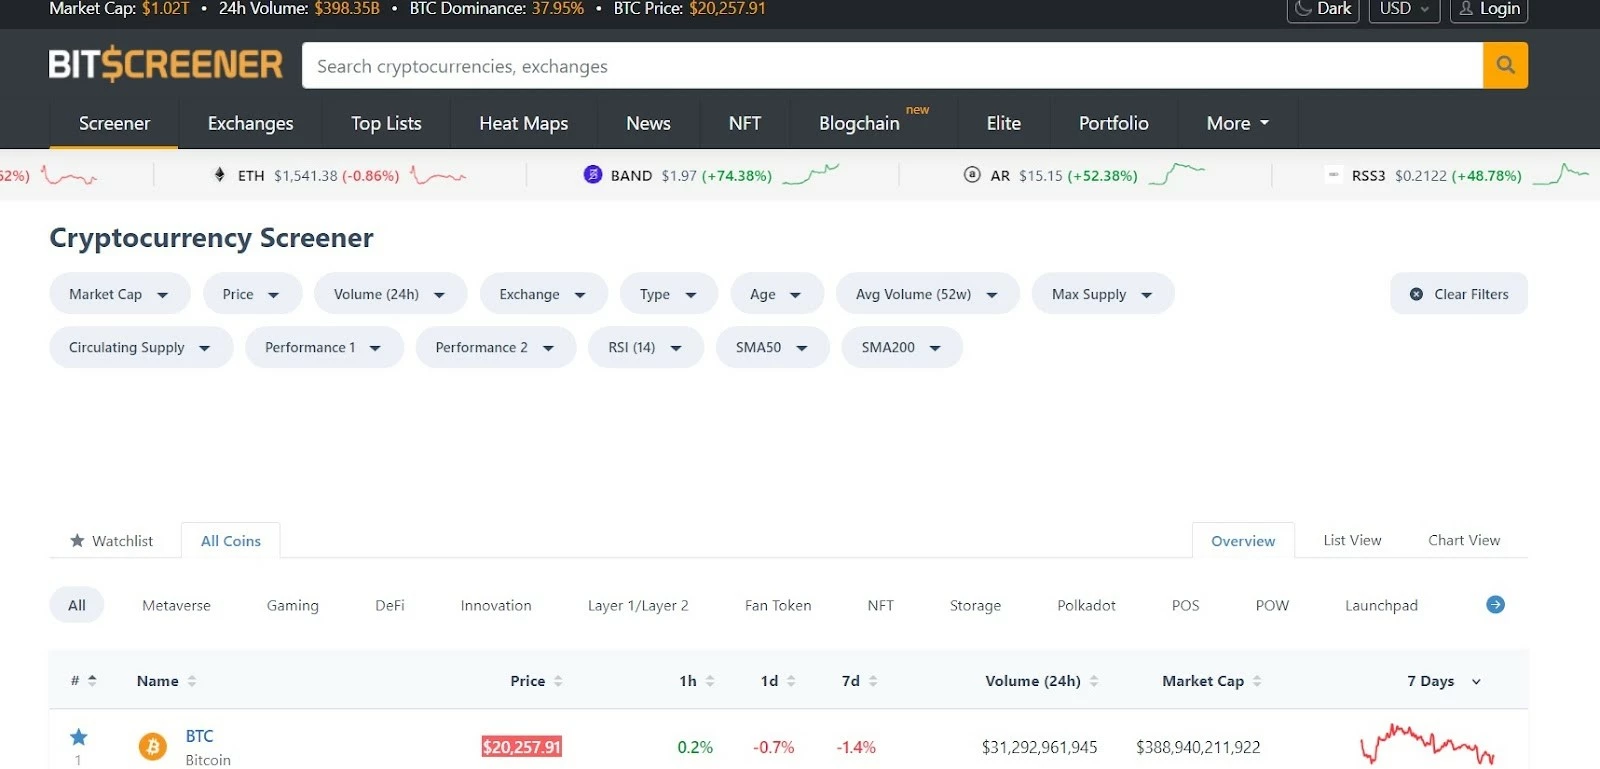The image size is (1600, 769).
Task: Click the ETH diamond ticker icon
Action: click(220, 175)
